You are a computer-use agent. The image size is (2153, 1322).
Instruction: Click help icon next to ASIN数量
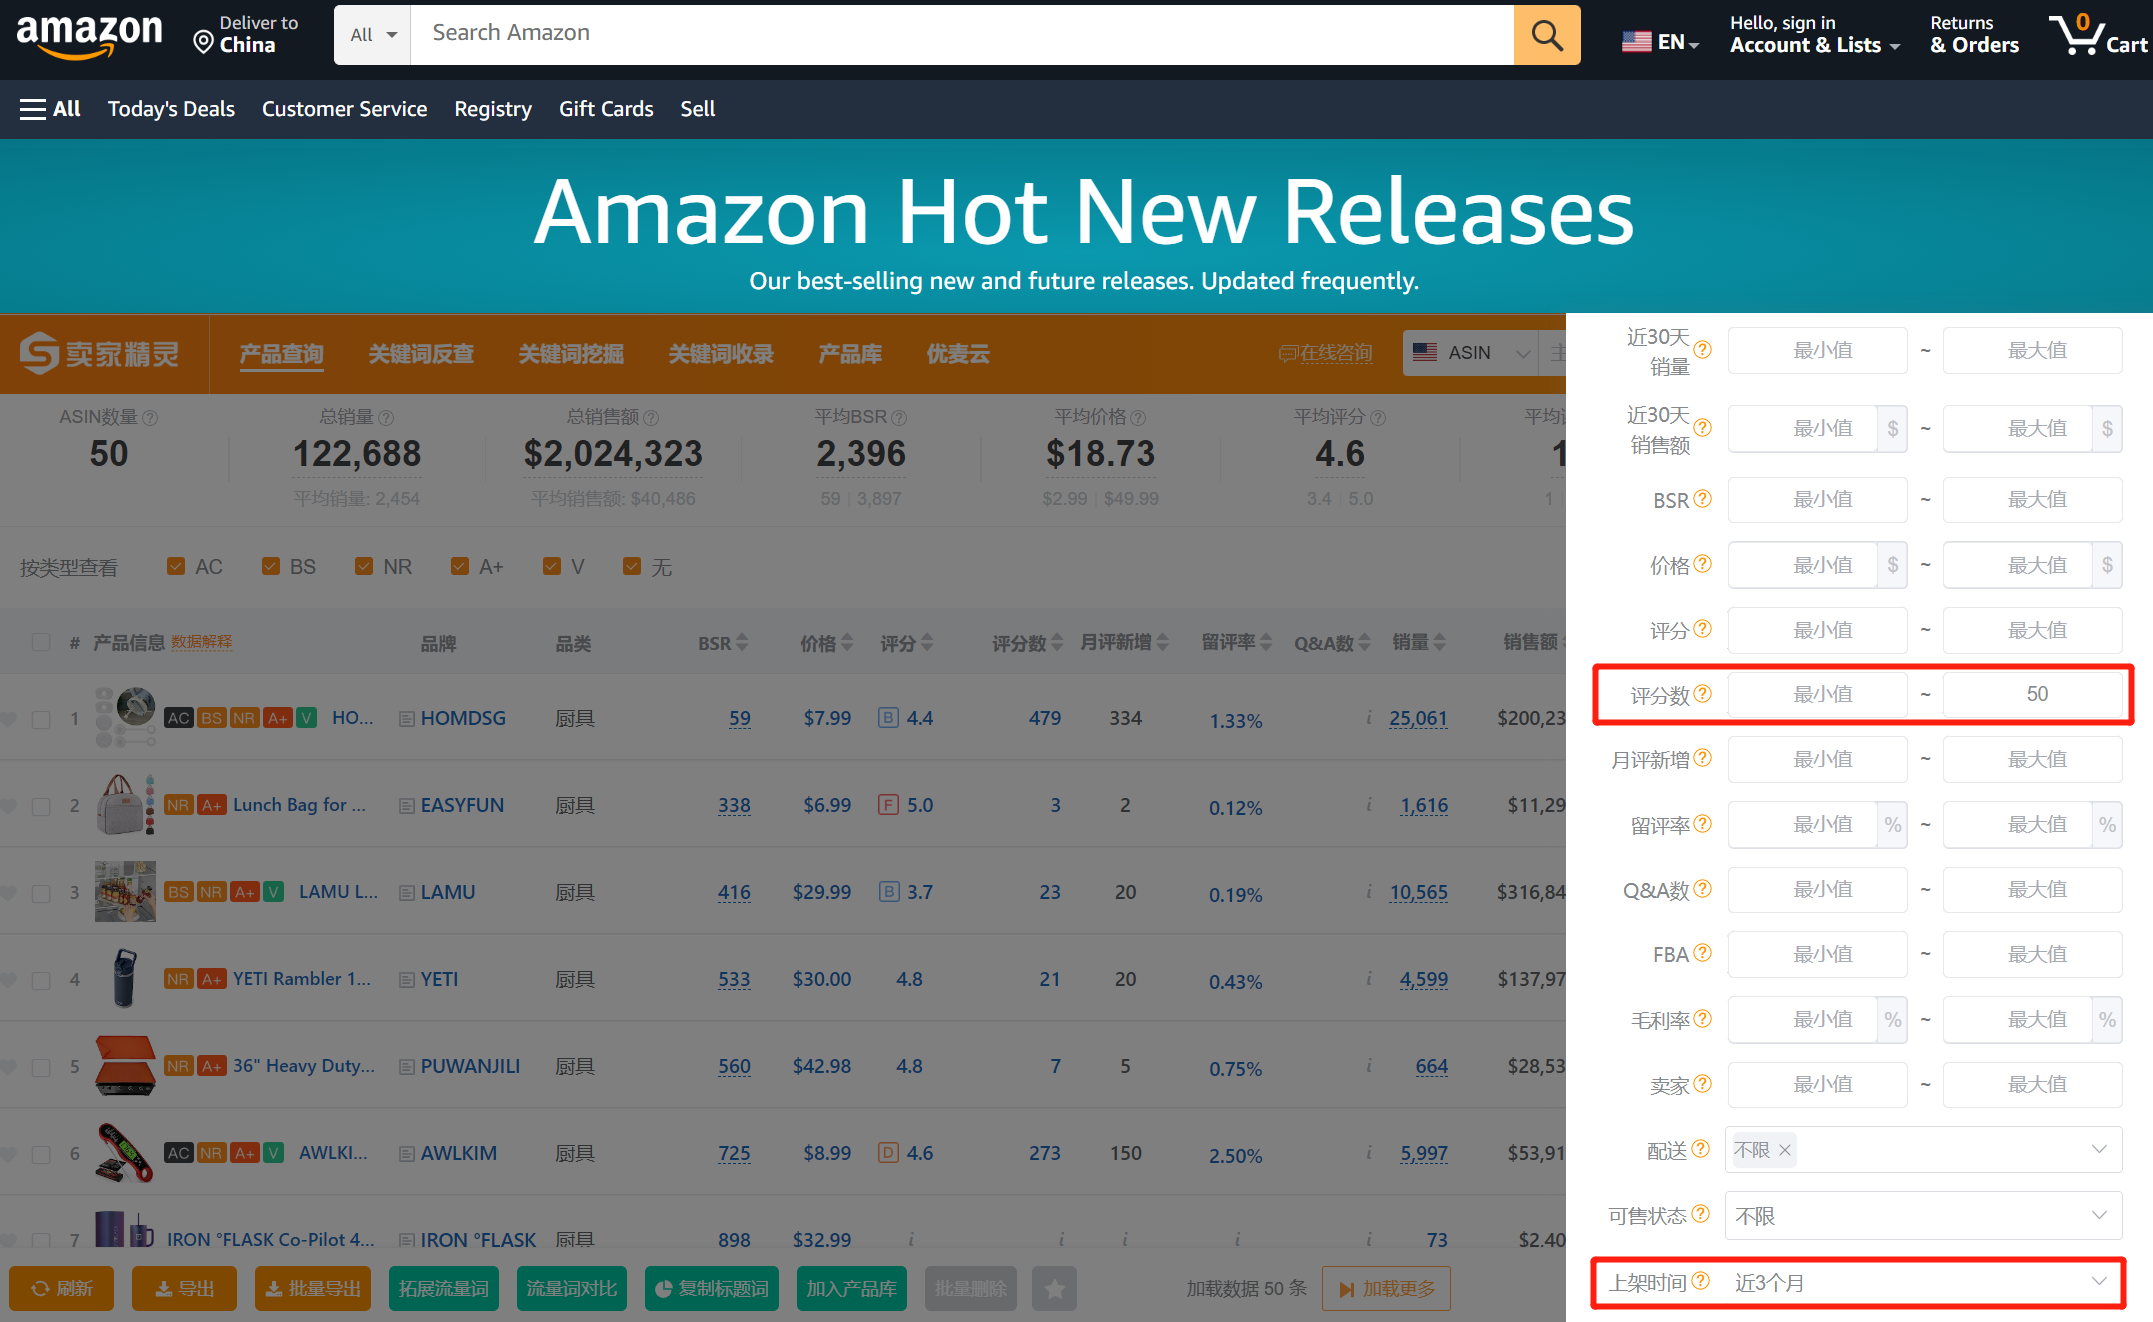point(150,417)
